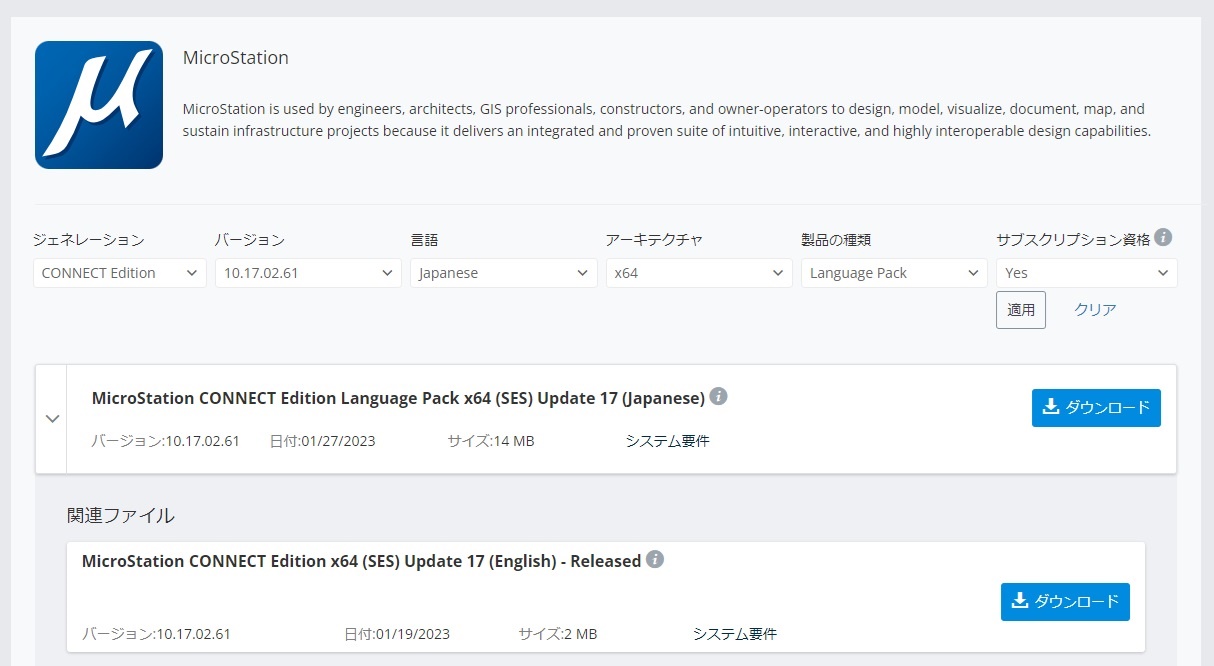
Task: Click the download arrow icon on the English update button
Action: pos(1018,601)
